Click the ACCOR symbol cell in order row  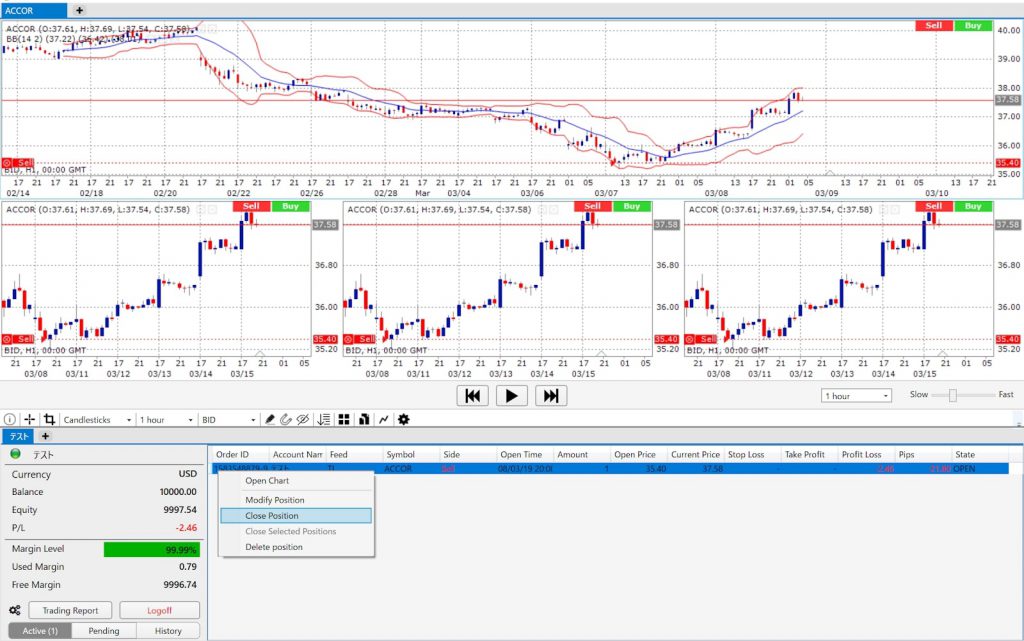(410, 469)
